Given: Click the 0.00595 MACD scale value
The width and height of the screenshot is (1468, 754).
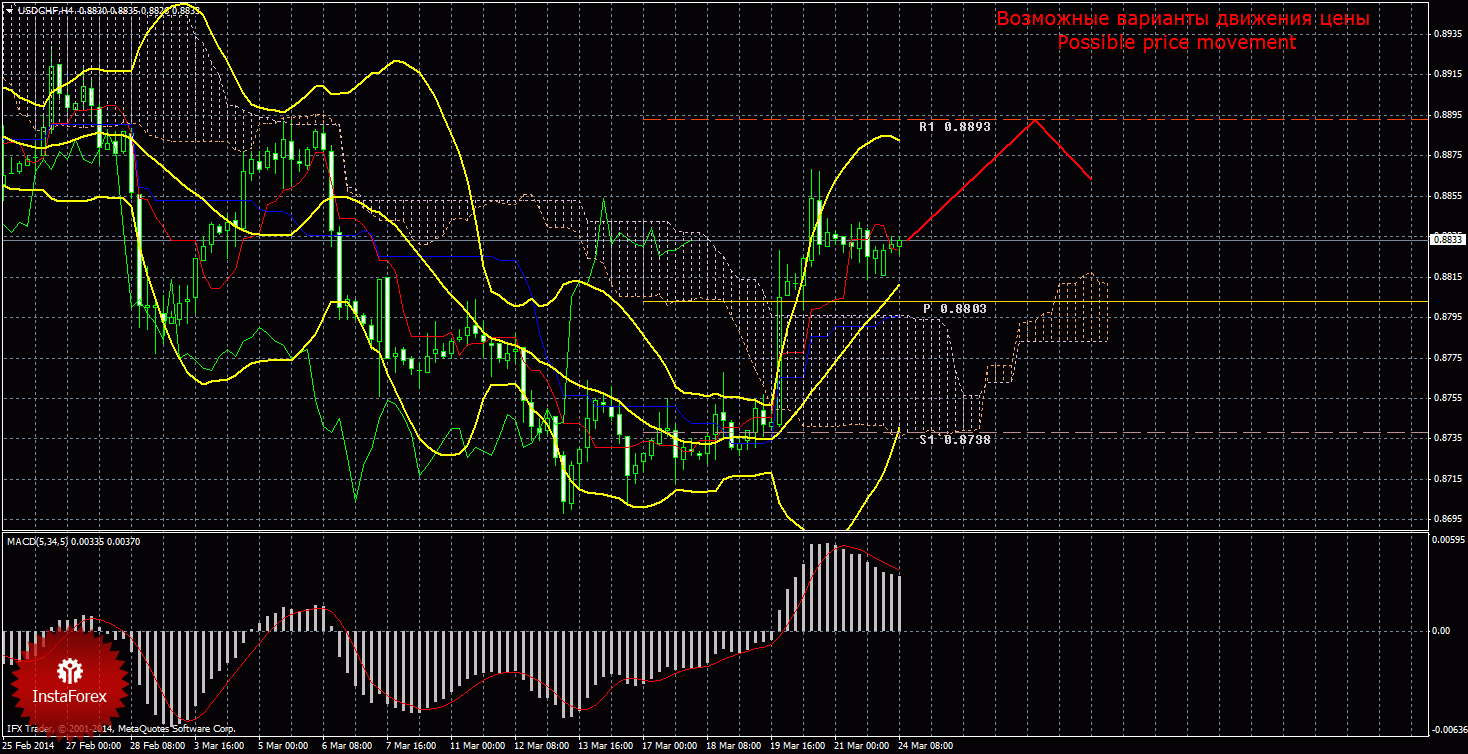Looking at the screenshot, I should coord(1448,540).
